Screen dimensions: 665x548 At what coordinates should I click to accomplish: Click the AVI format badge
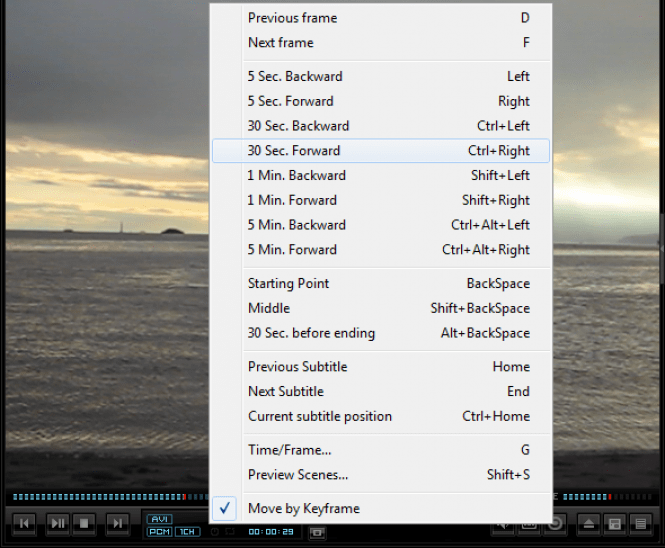pos(159,519)
